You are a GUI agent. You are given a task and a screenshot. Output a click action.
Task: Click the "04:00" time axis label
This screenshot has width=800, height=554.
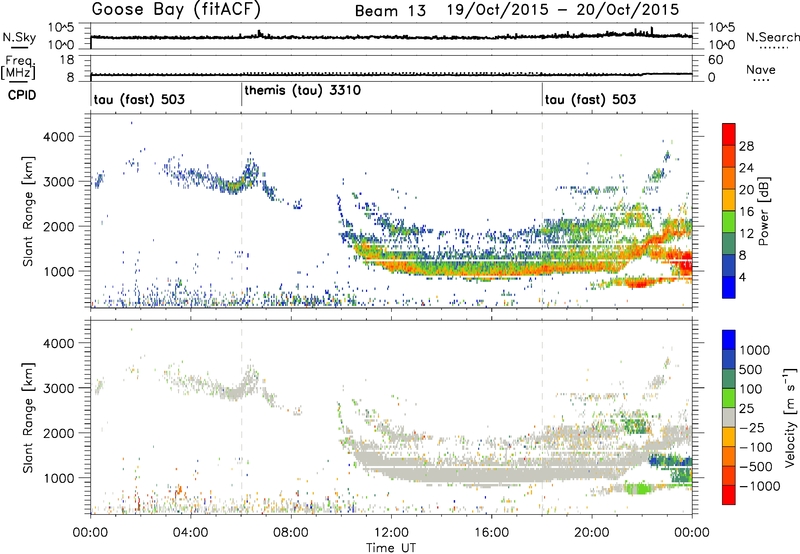click(190, 533)
